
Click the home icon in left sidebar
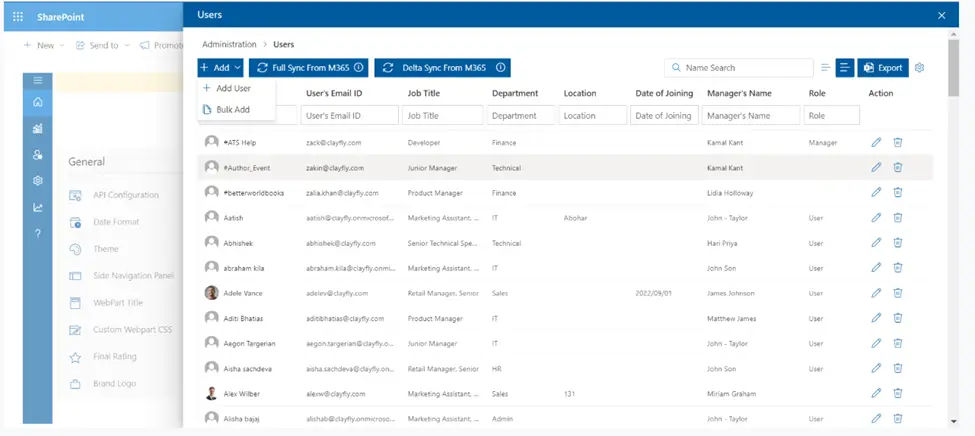click(38, 102)
